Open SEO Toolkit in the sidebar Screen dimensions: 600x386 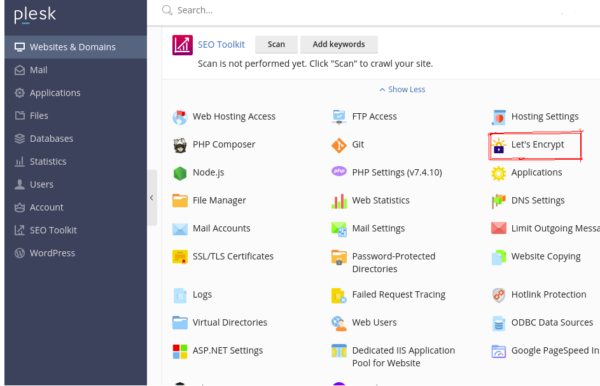[75, 230]
